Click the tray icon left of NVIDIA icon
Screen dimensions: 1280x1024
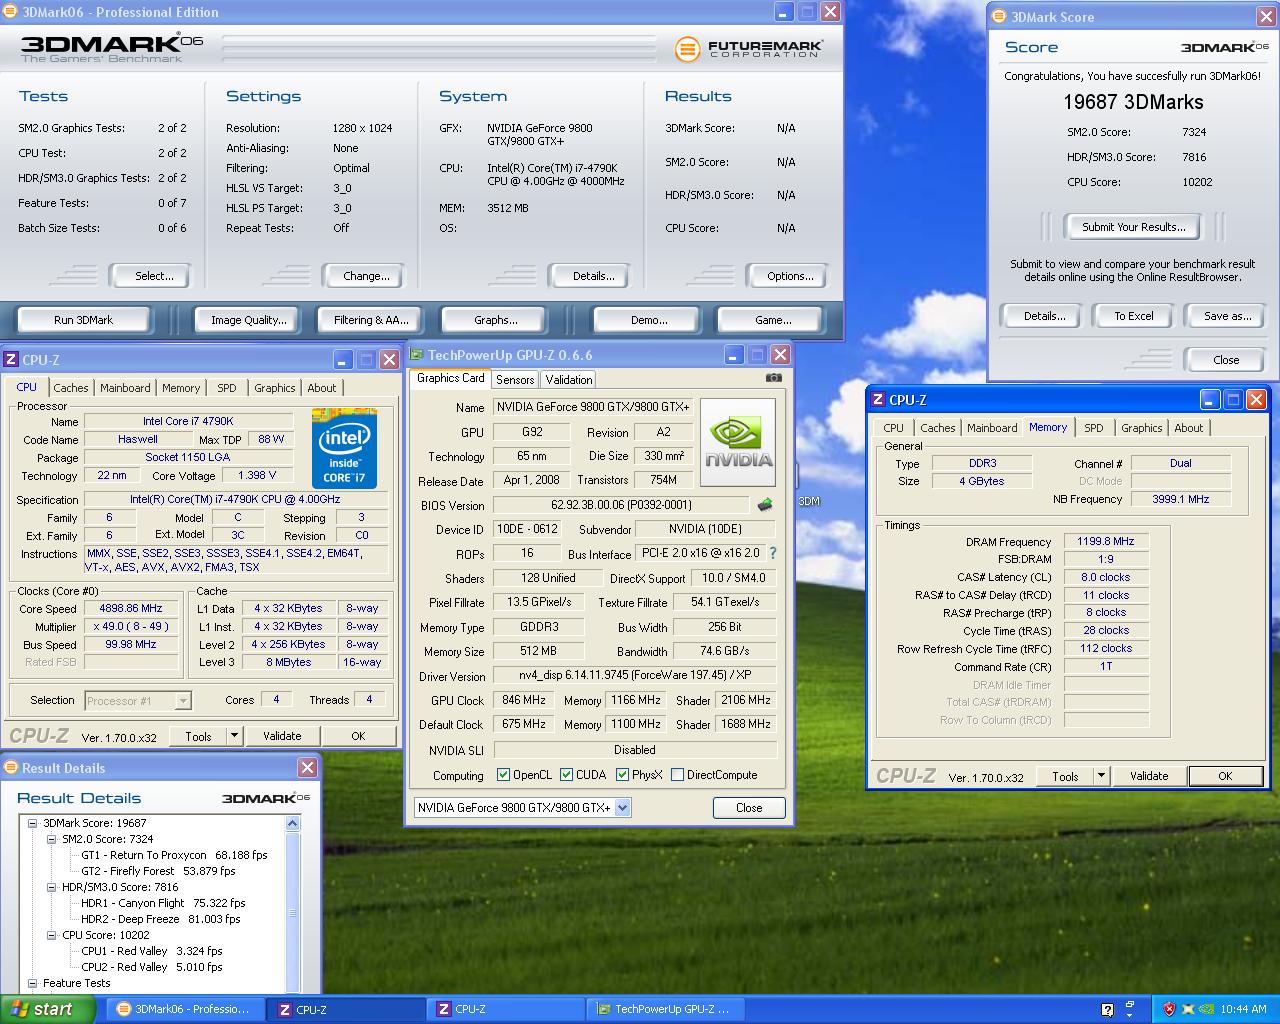pyautogui.click(x=1188, y=1009)
